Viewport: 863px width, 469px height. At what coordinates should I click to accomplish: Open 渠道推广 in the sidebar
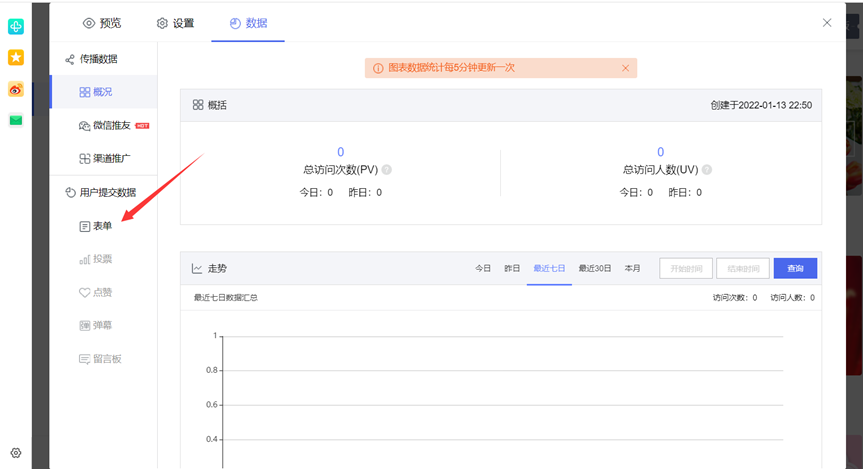pos(104,159)
